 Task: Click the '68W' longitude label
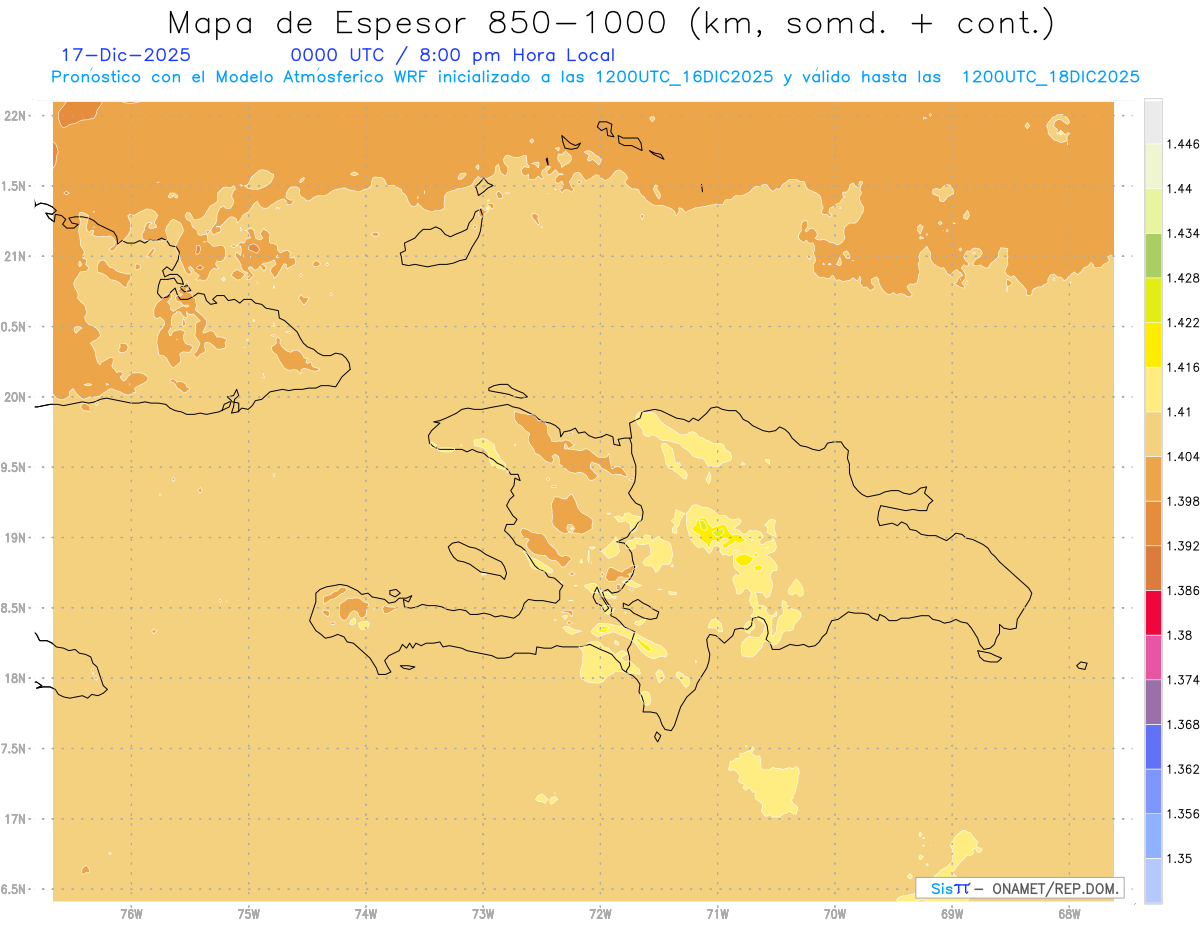coord(1069,914)
